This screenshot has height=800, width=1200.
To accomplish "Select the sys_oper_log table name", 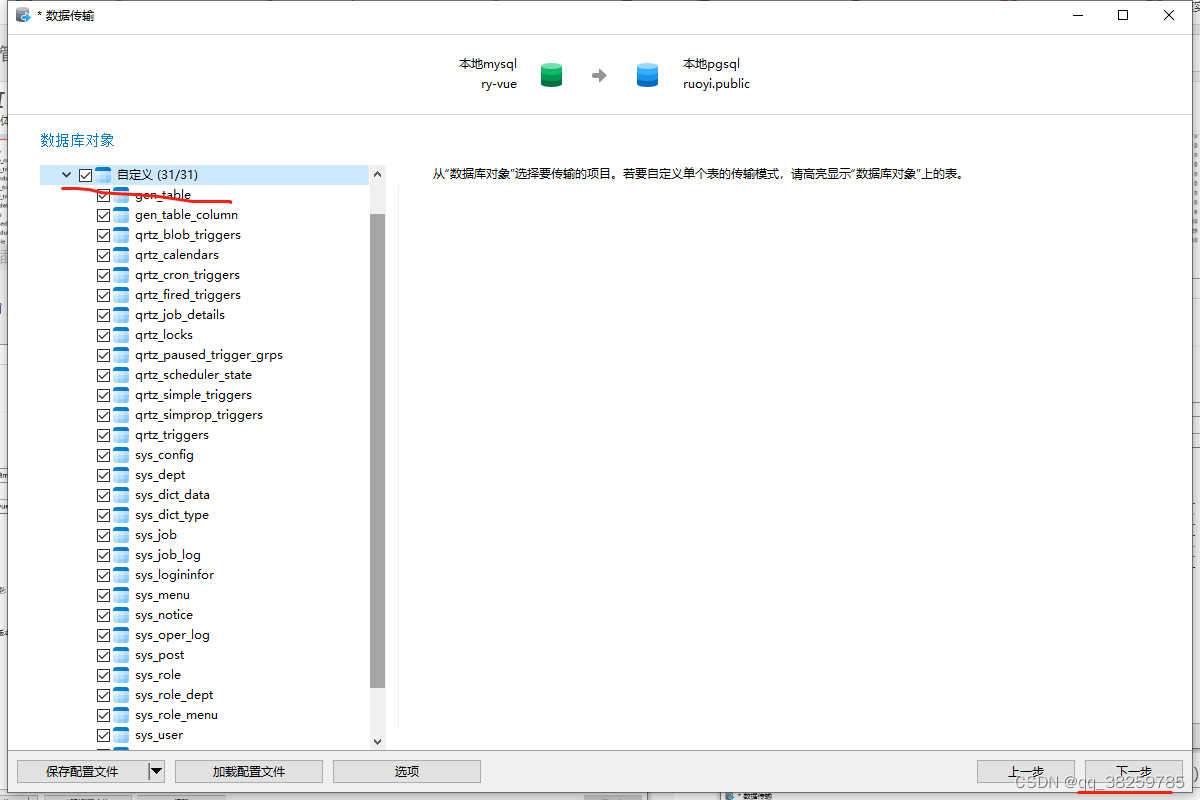I will [172, 635].
